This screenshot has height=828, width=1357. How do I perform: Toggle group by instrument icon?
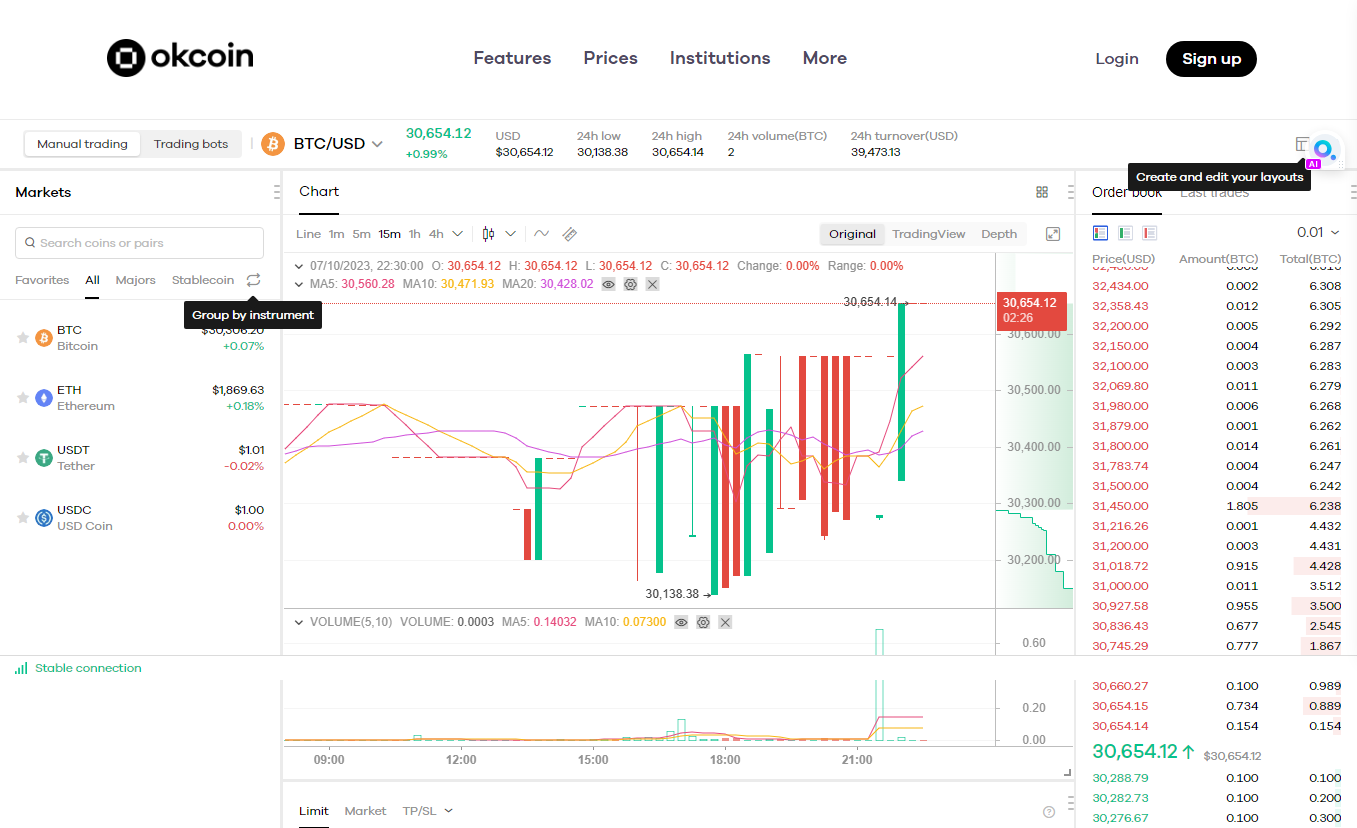coord(254,280)
